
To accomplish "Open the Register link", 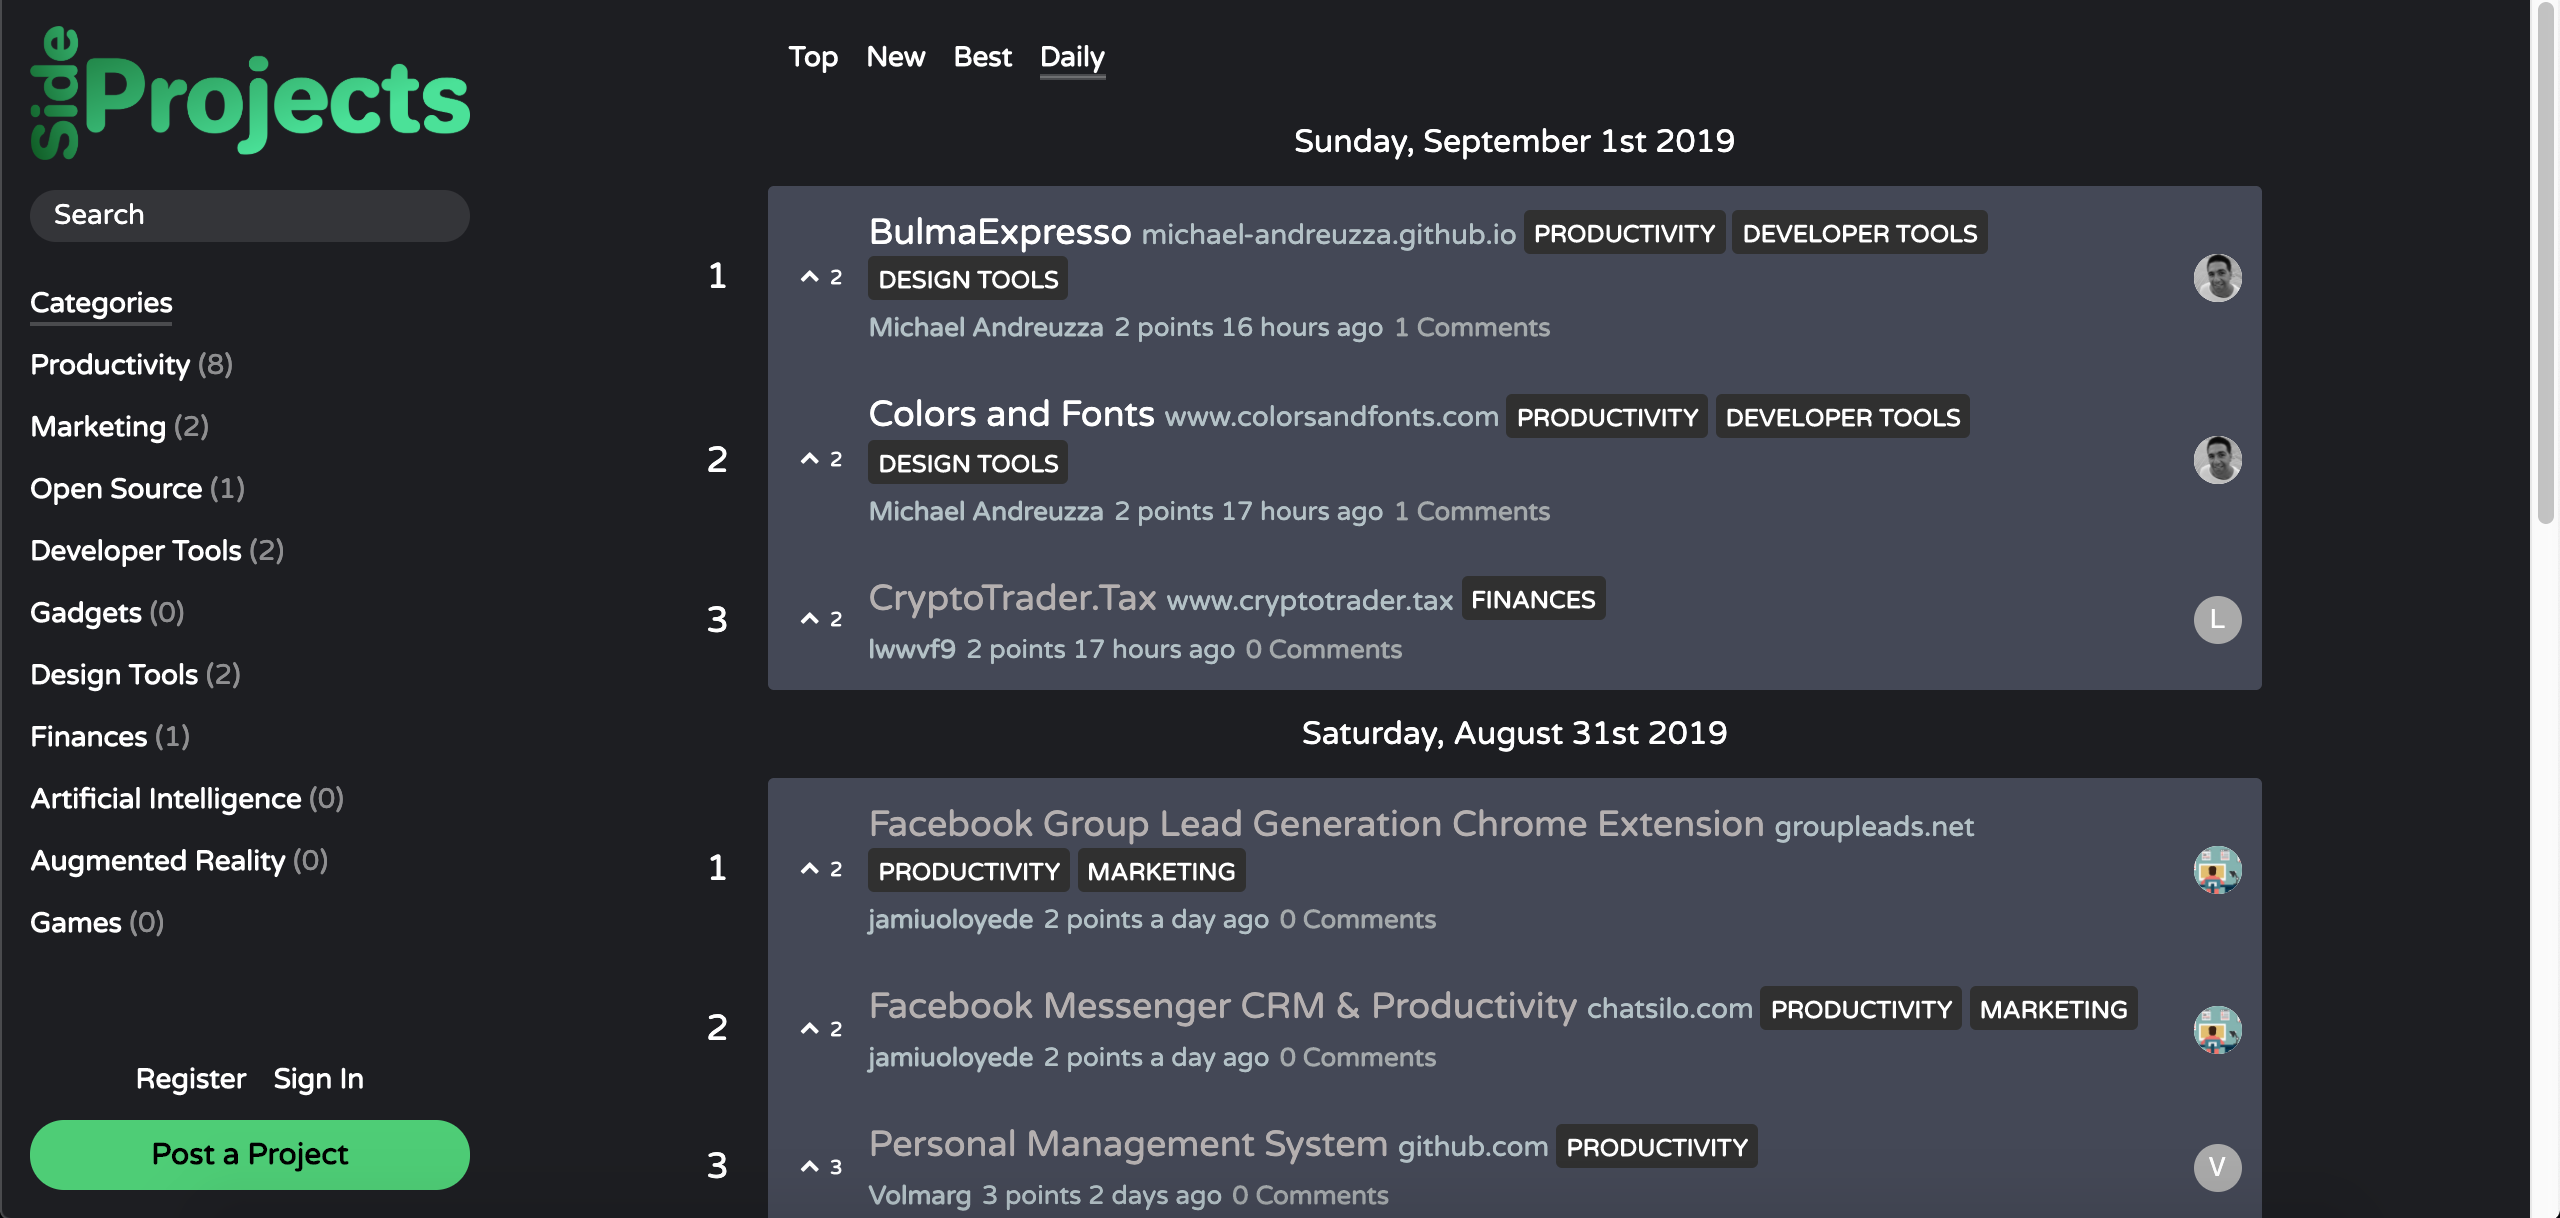I will (x=190, y=1078).
